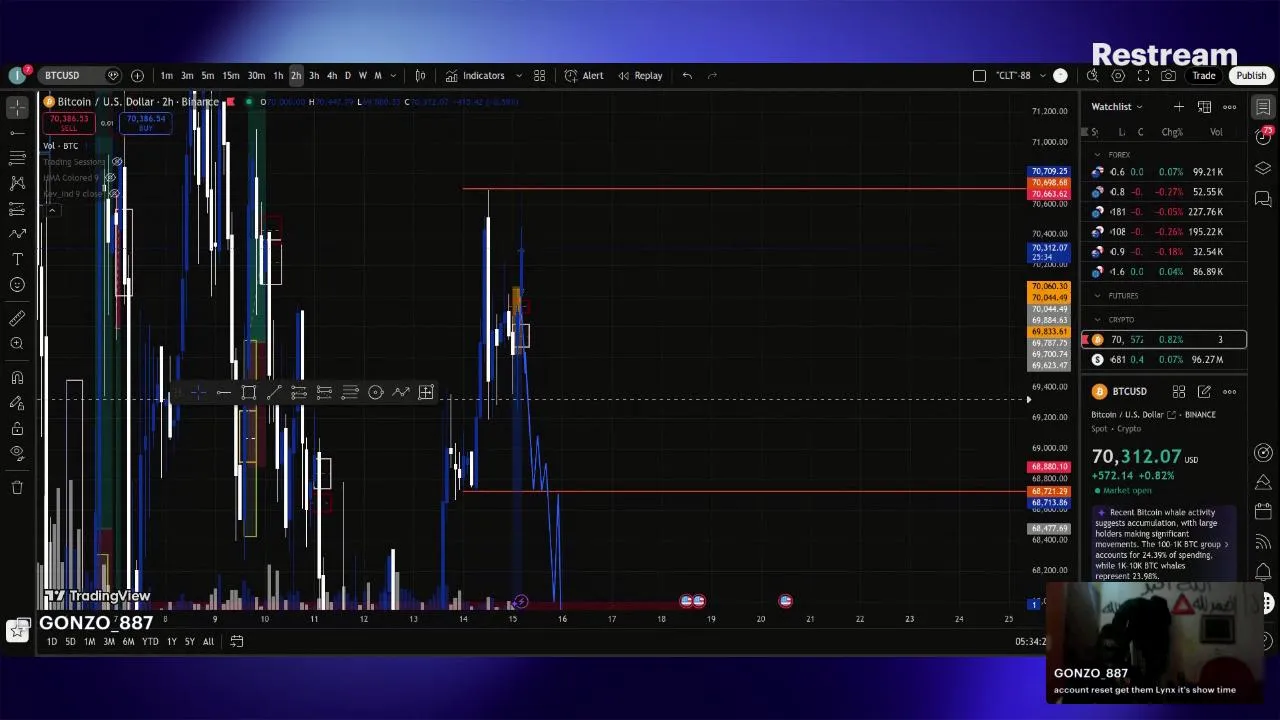Select the ruler measure tool

tap(17, 318)
